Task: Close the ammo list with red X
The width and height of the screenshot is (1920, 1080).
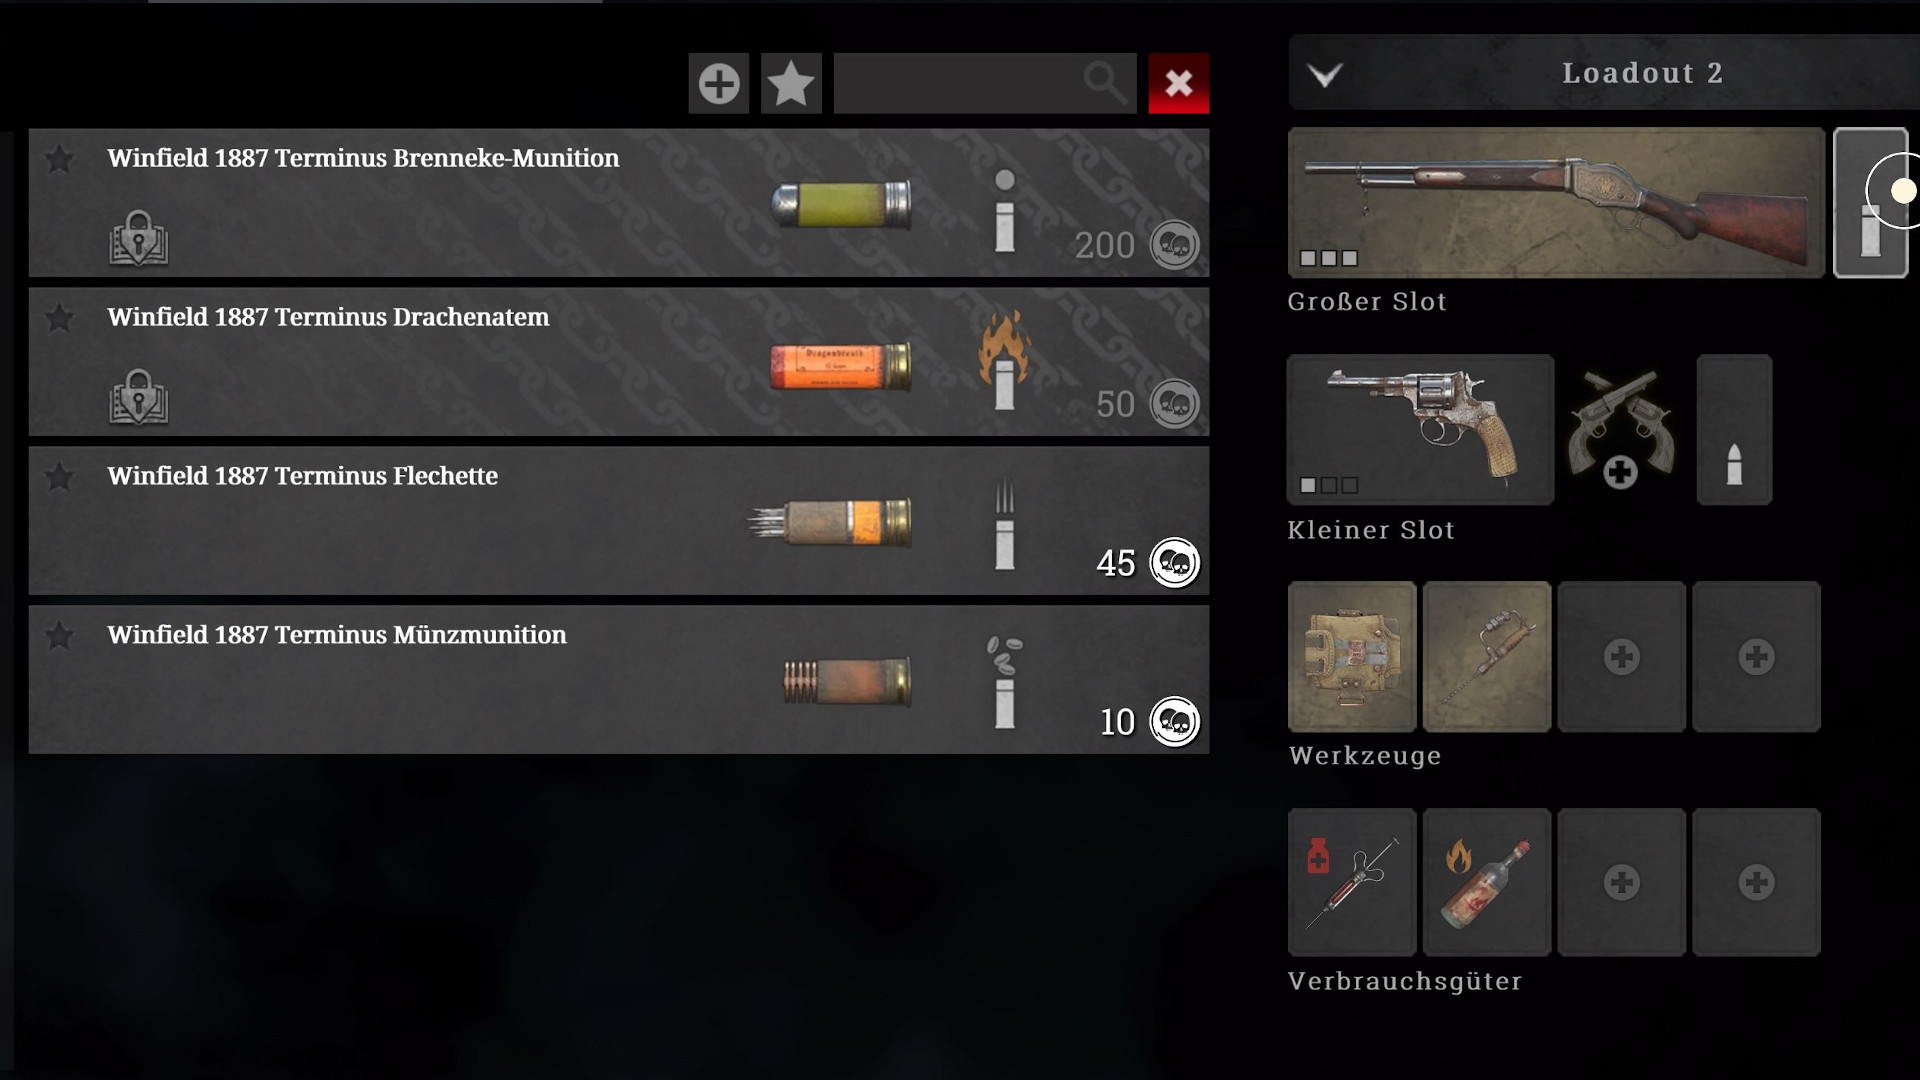Action: (x=1178, y=83)
